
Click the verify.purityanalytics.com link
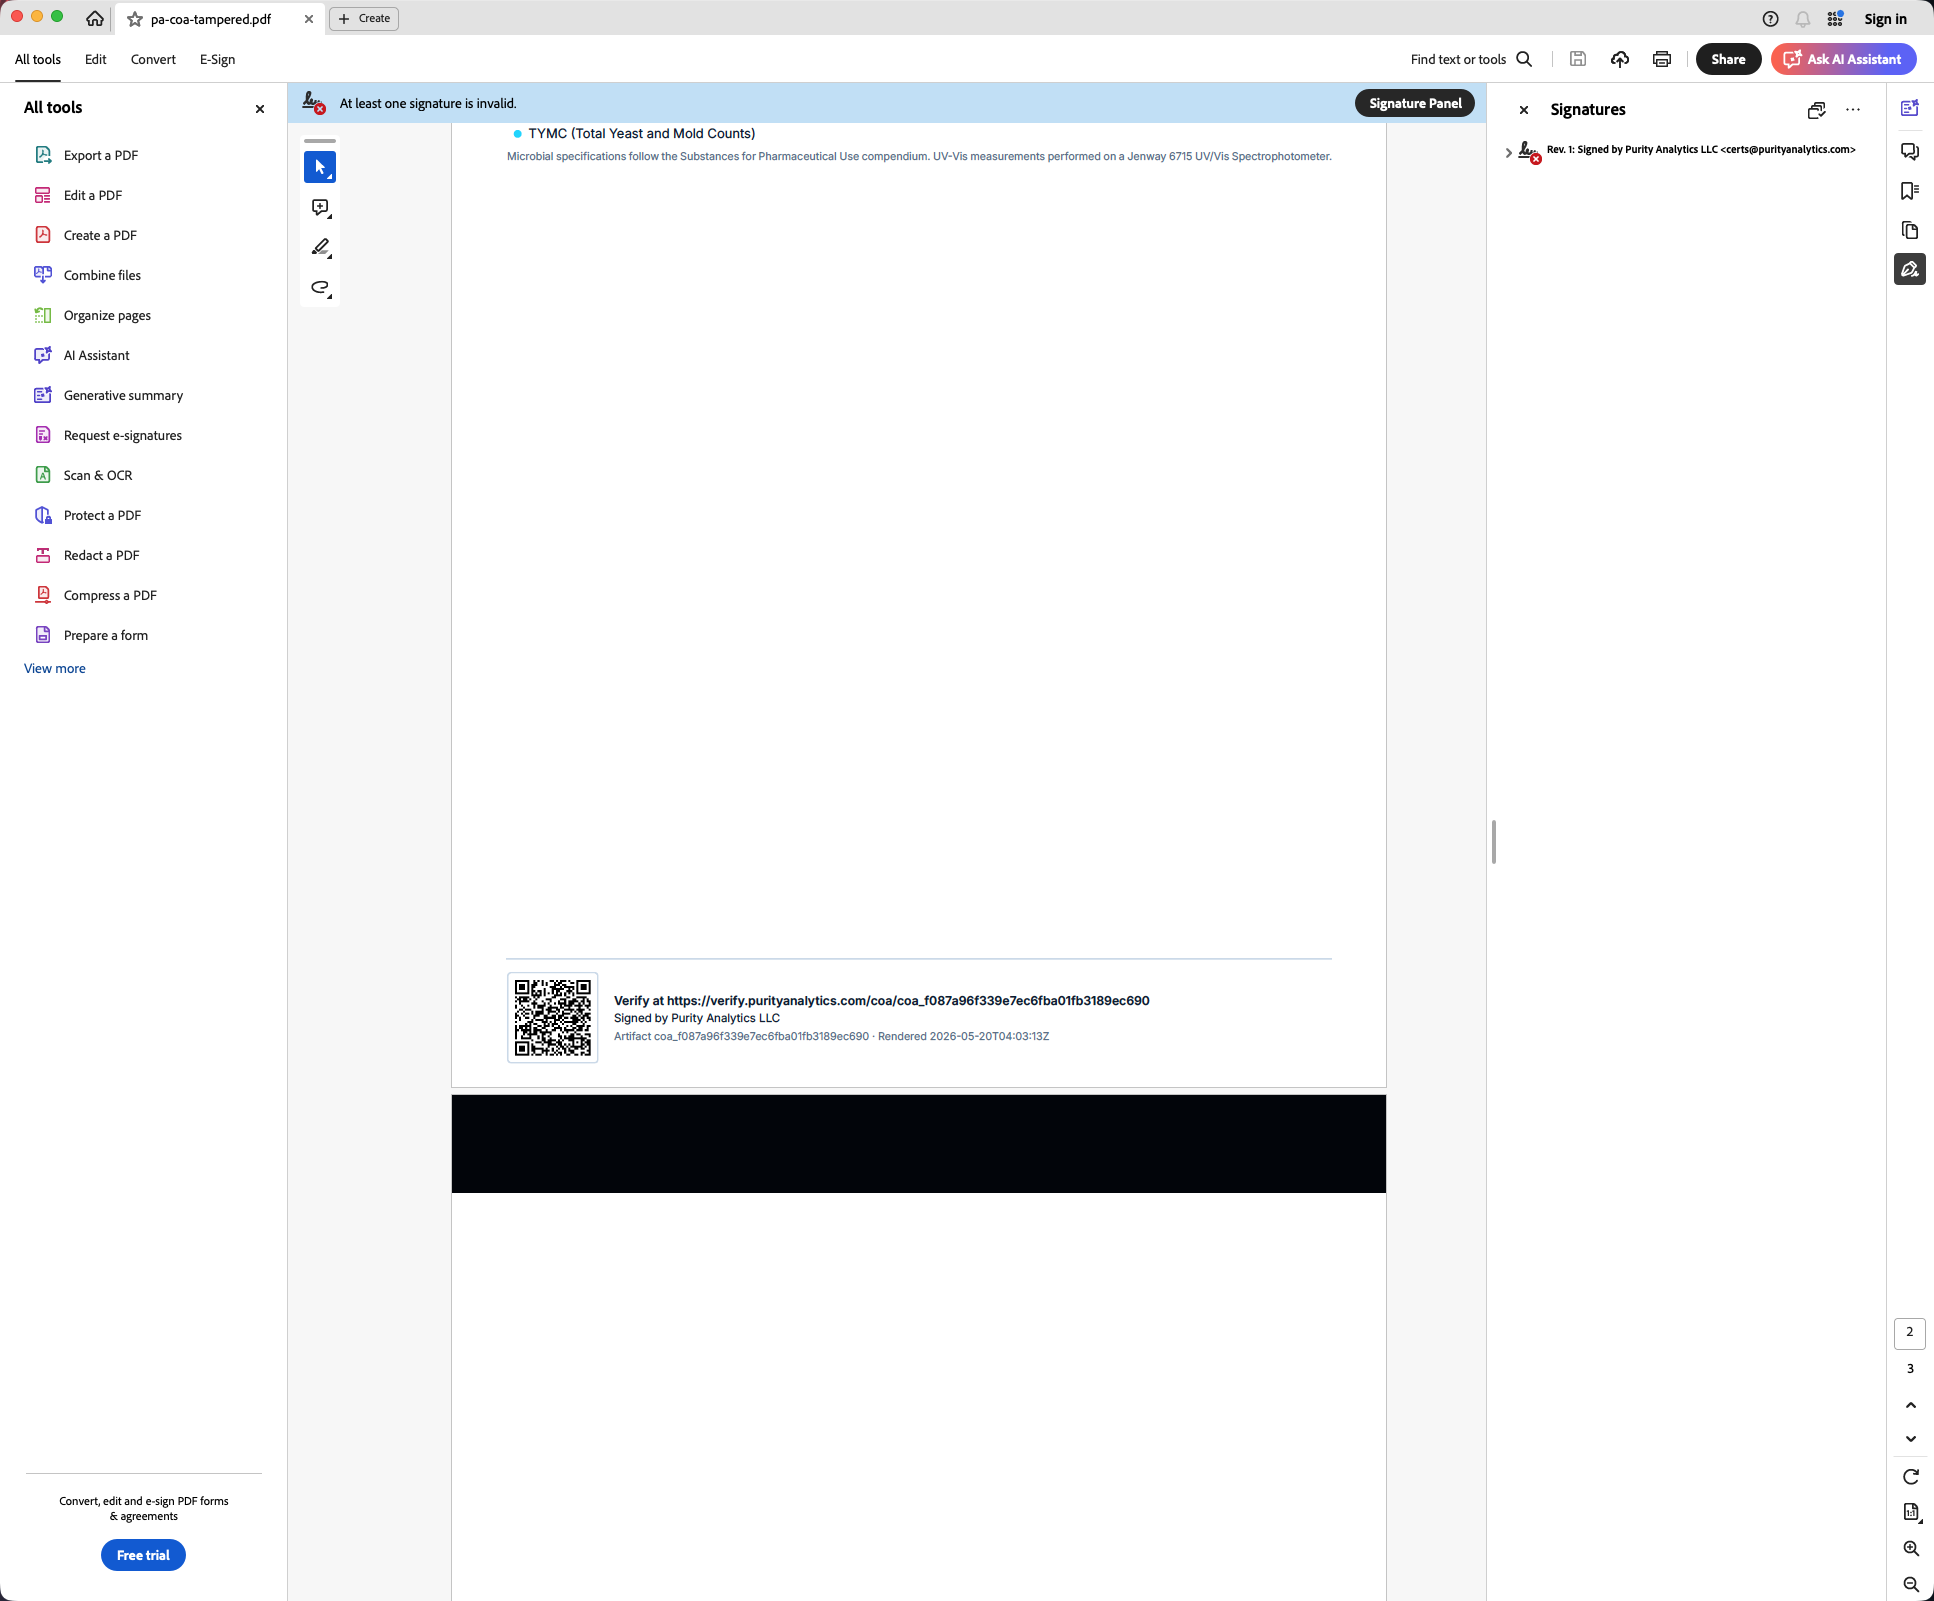click(x=908, y=1000)
